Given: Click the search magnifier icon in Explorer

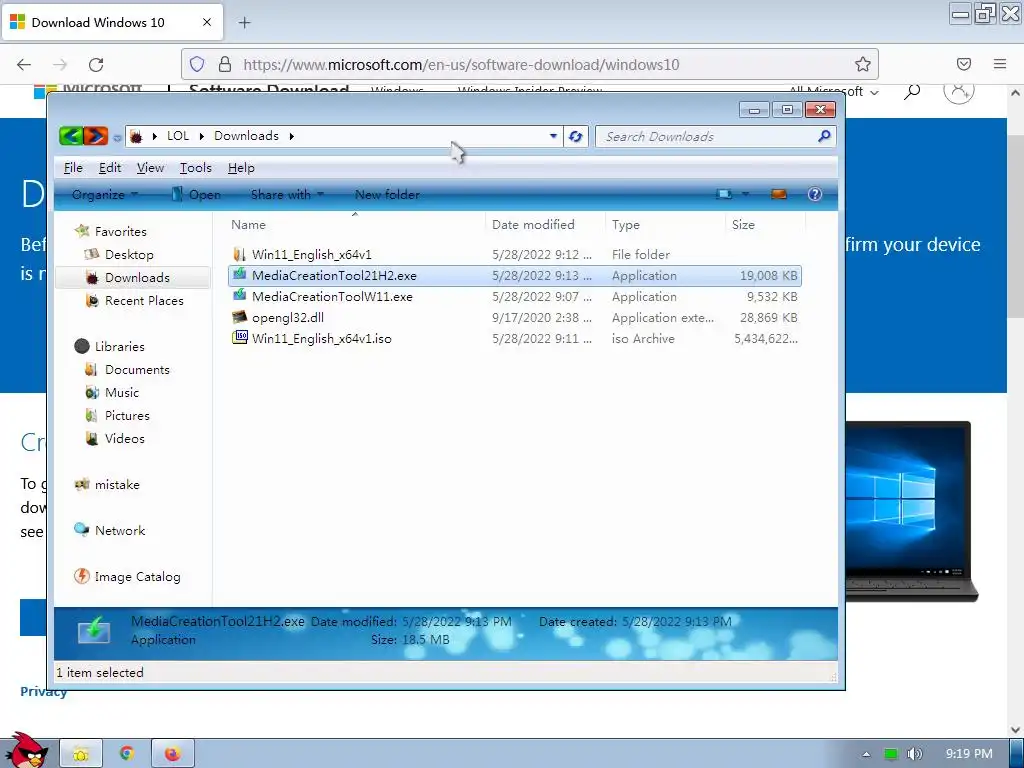Looking at the screenshot, I should 824,136.
